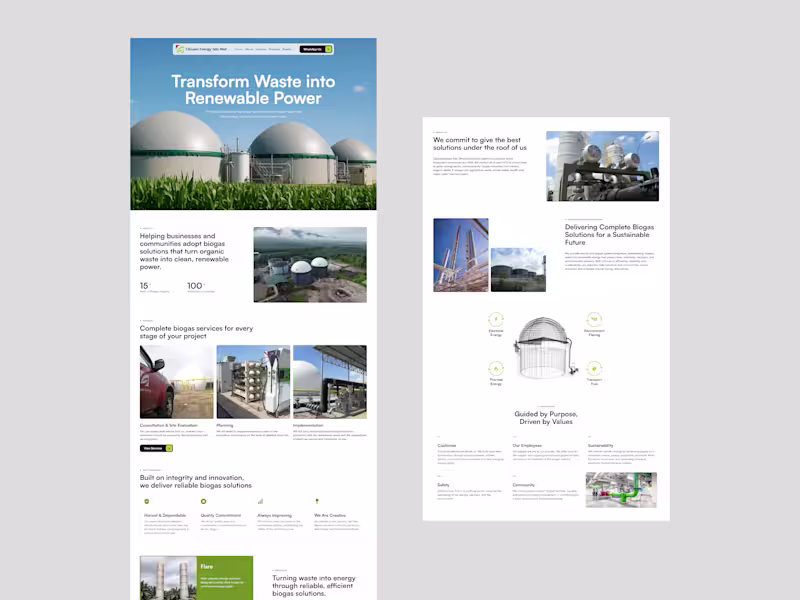
Task: Click the Transport Fuel circular icon
Action: click(595, 368)
